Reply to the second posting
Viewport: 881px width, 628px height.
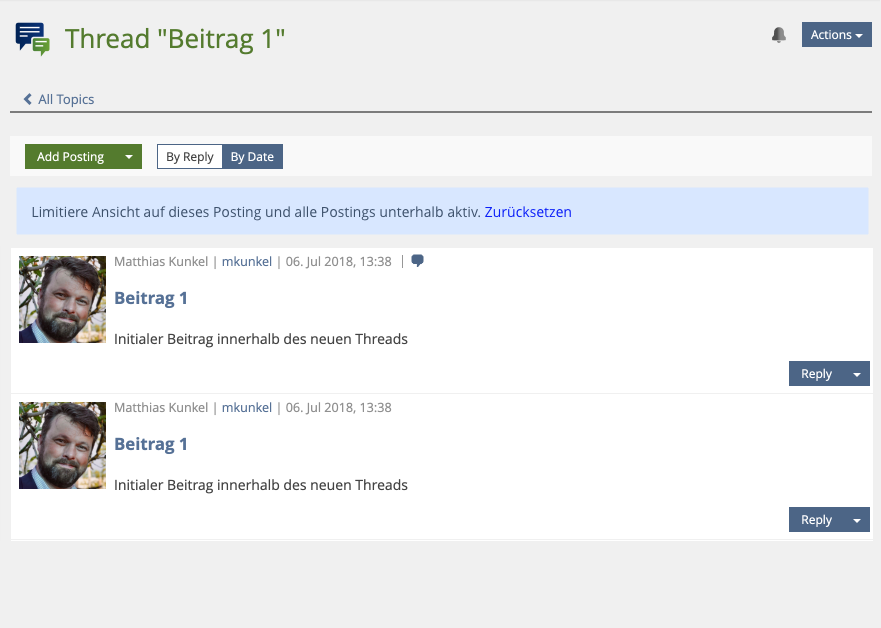(x=816, y=520)
